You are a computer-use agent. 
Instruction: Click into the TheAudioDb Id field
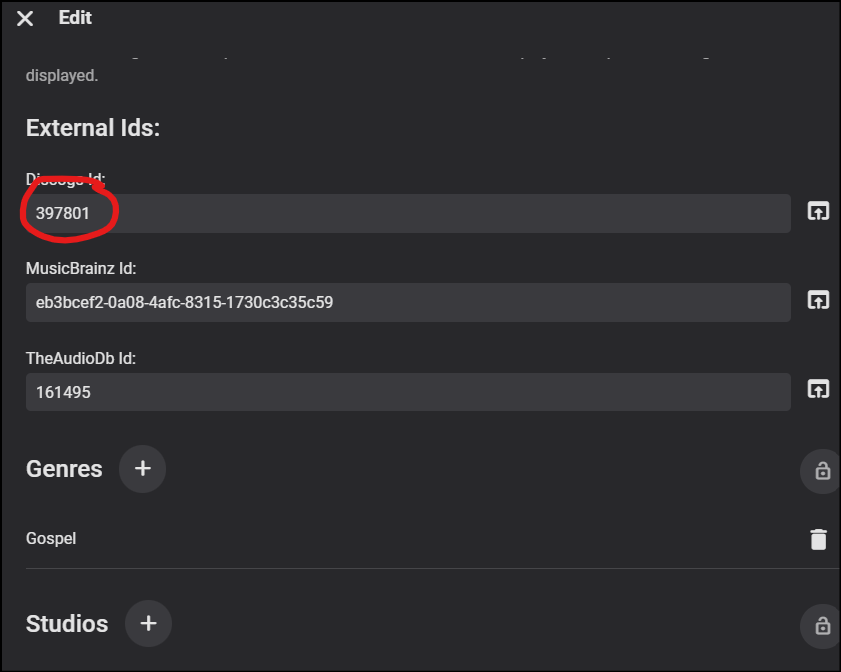400,392
